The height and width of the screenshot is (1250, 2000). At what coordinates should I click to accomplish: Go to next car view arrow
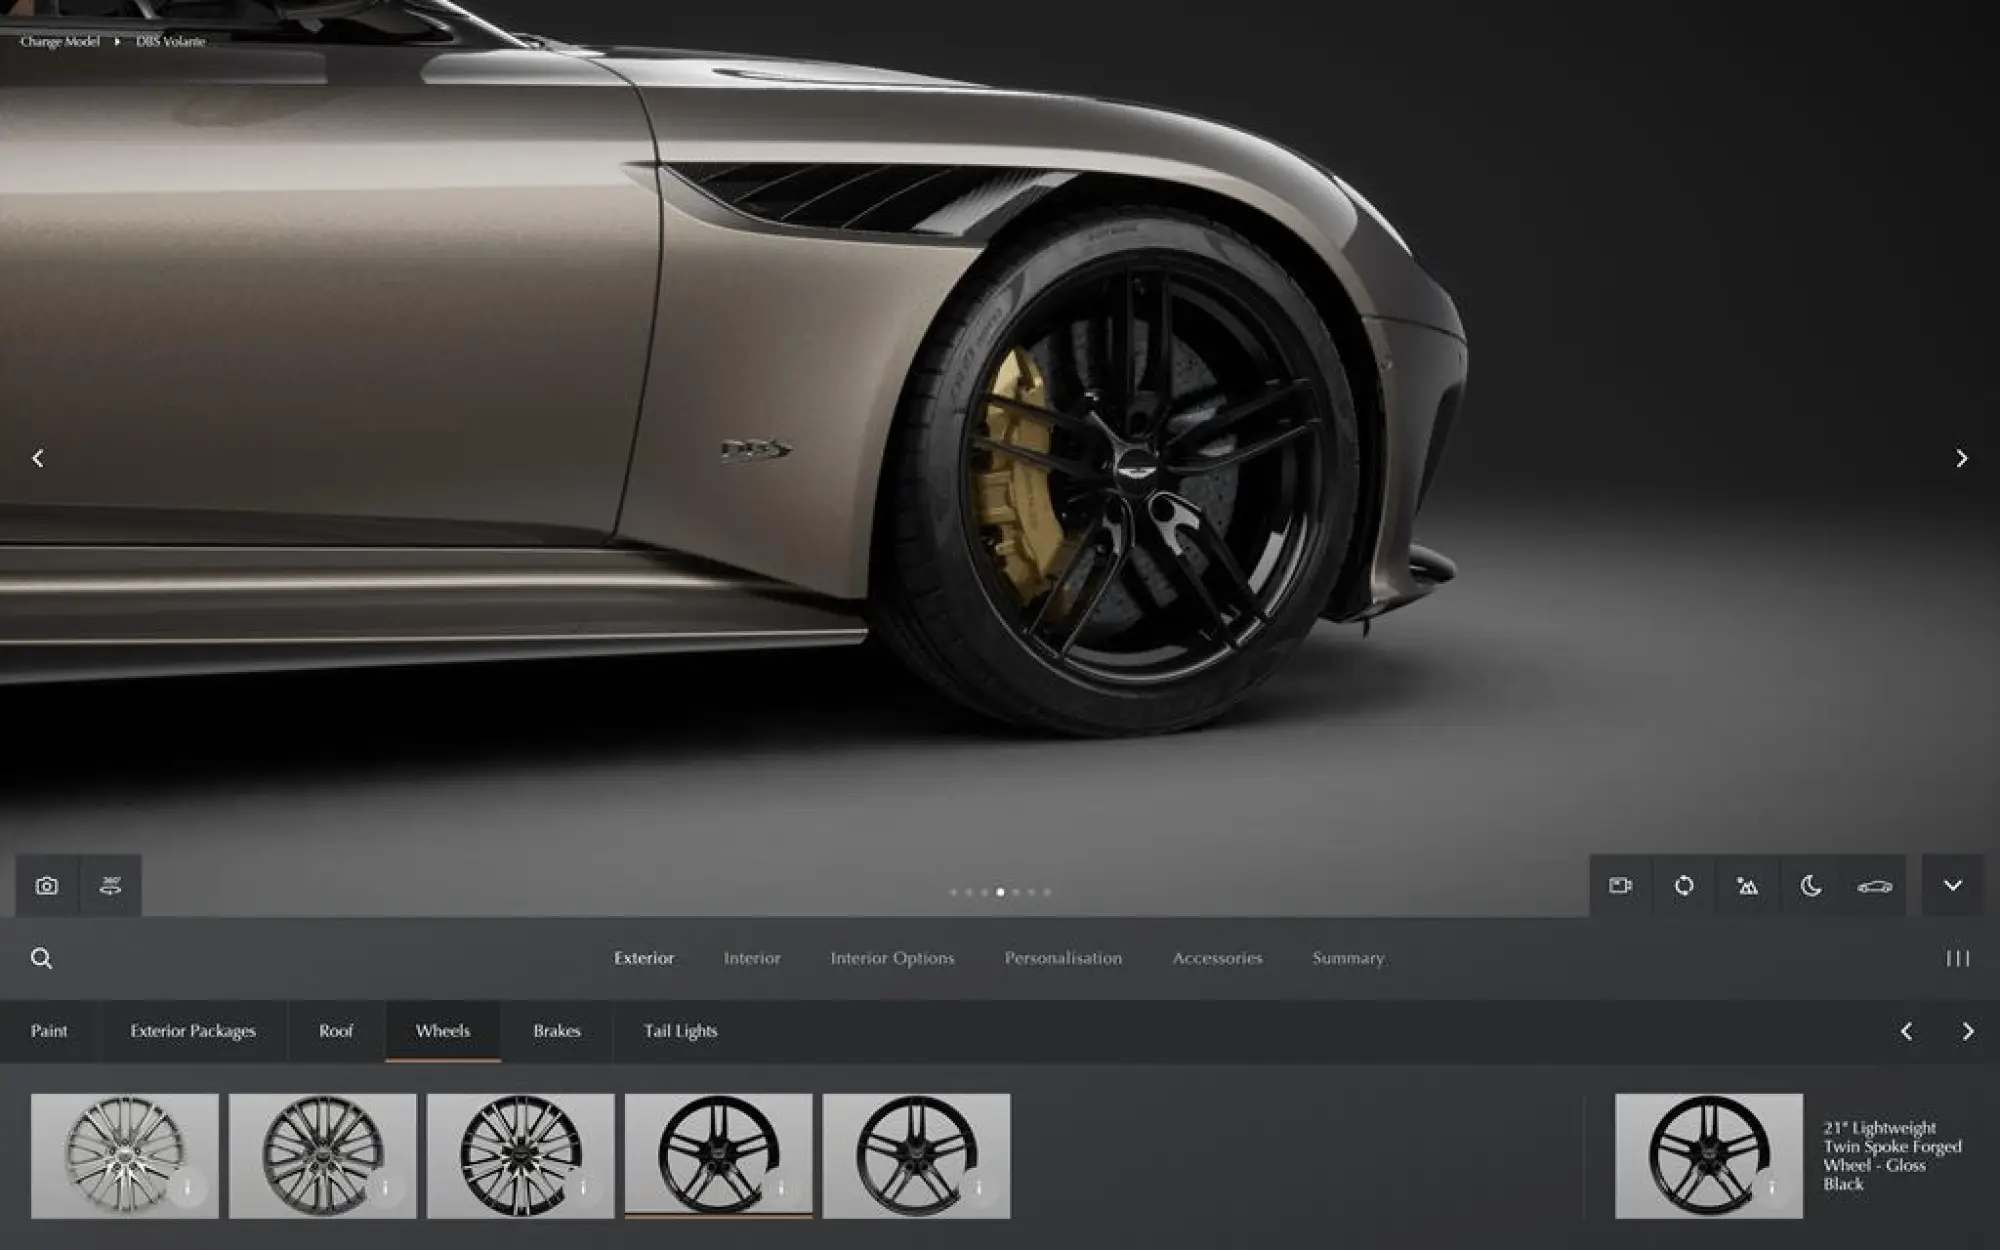point(1962,458)
